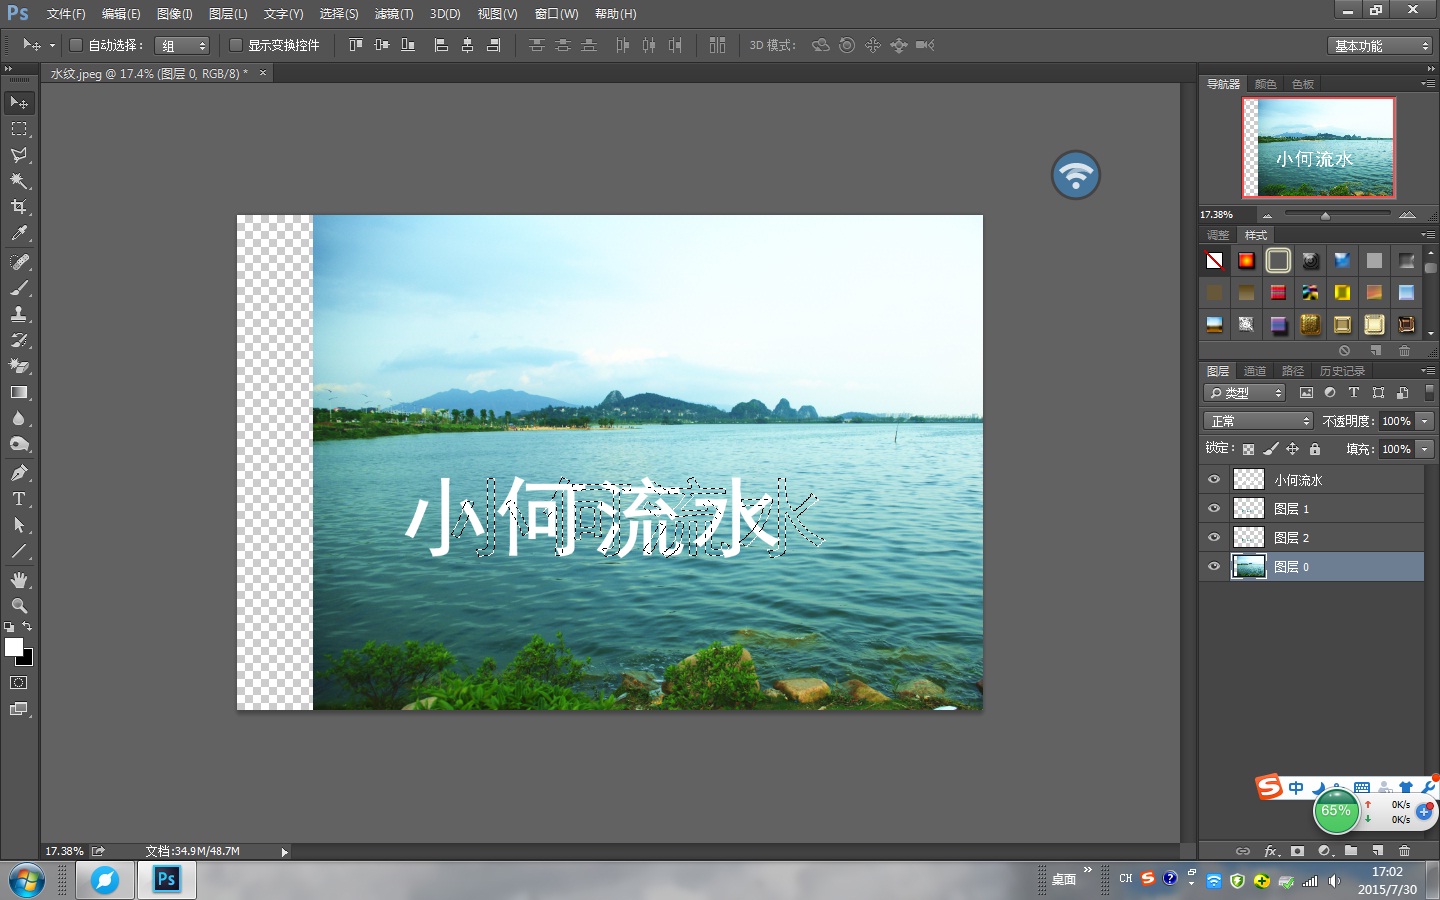The width and height of the screenshot is (1440, 900).
Task: Click the foreground color swatch
Action: click(x=14, y=647)
